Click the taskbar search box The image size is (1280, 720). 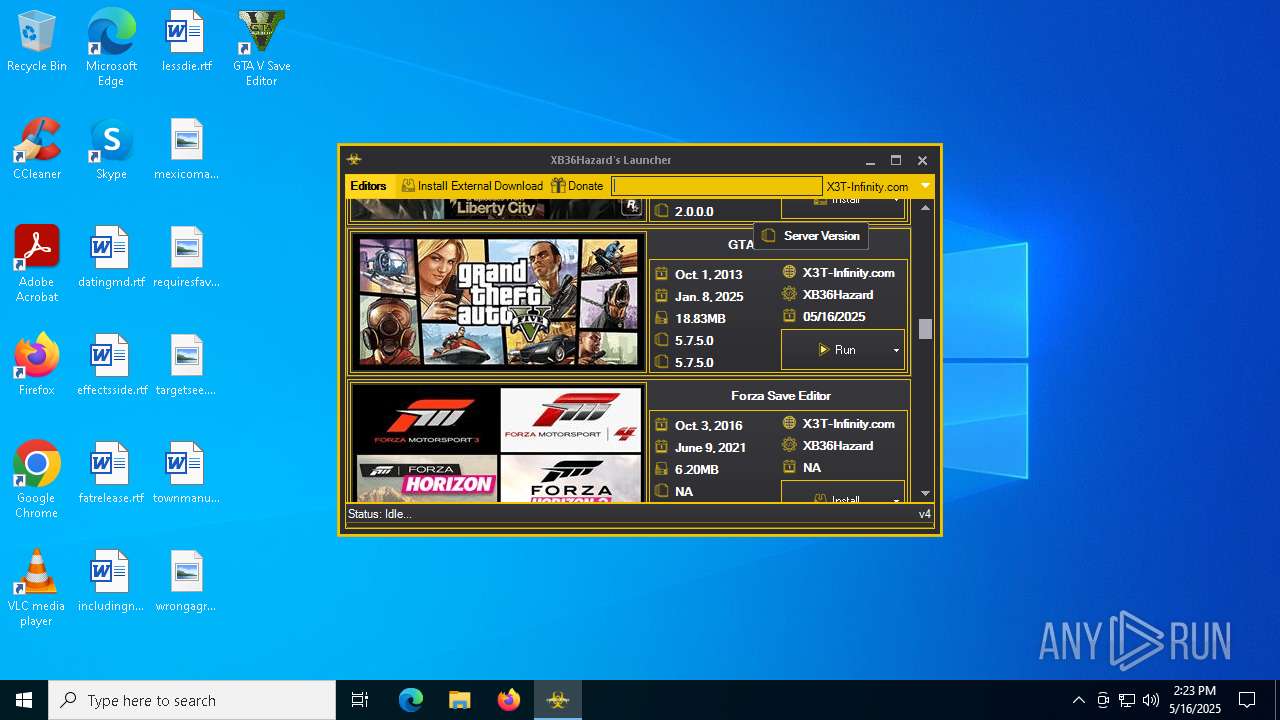192,700
